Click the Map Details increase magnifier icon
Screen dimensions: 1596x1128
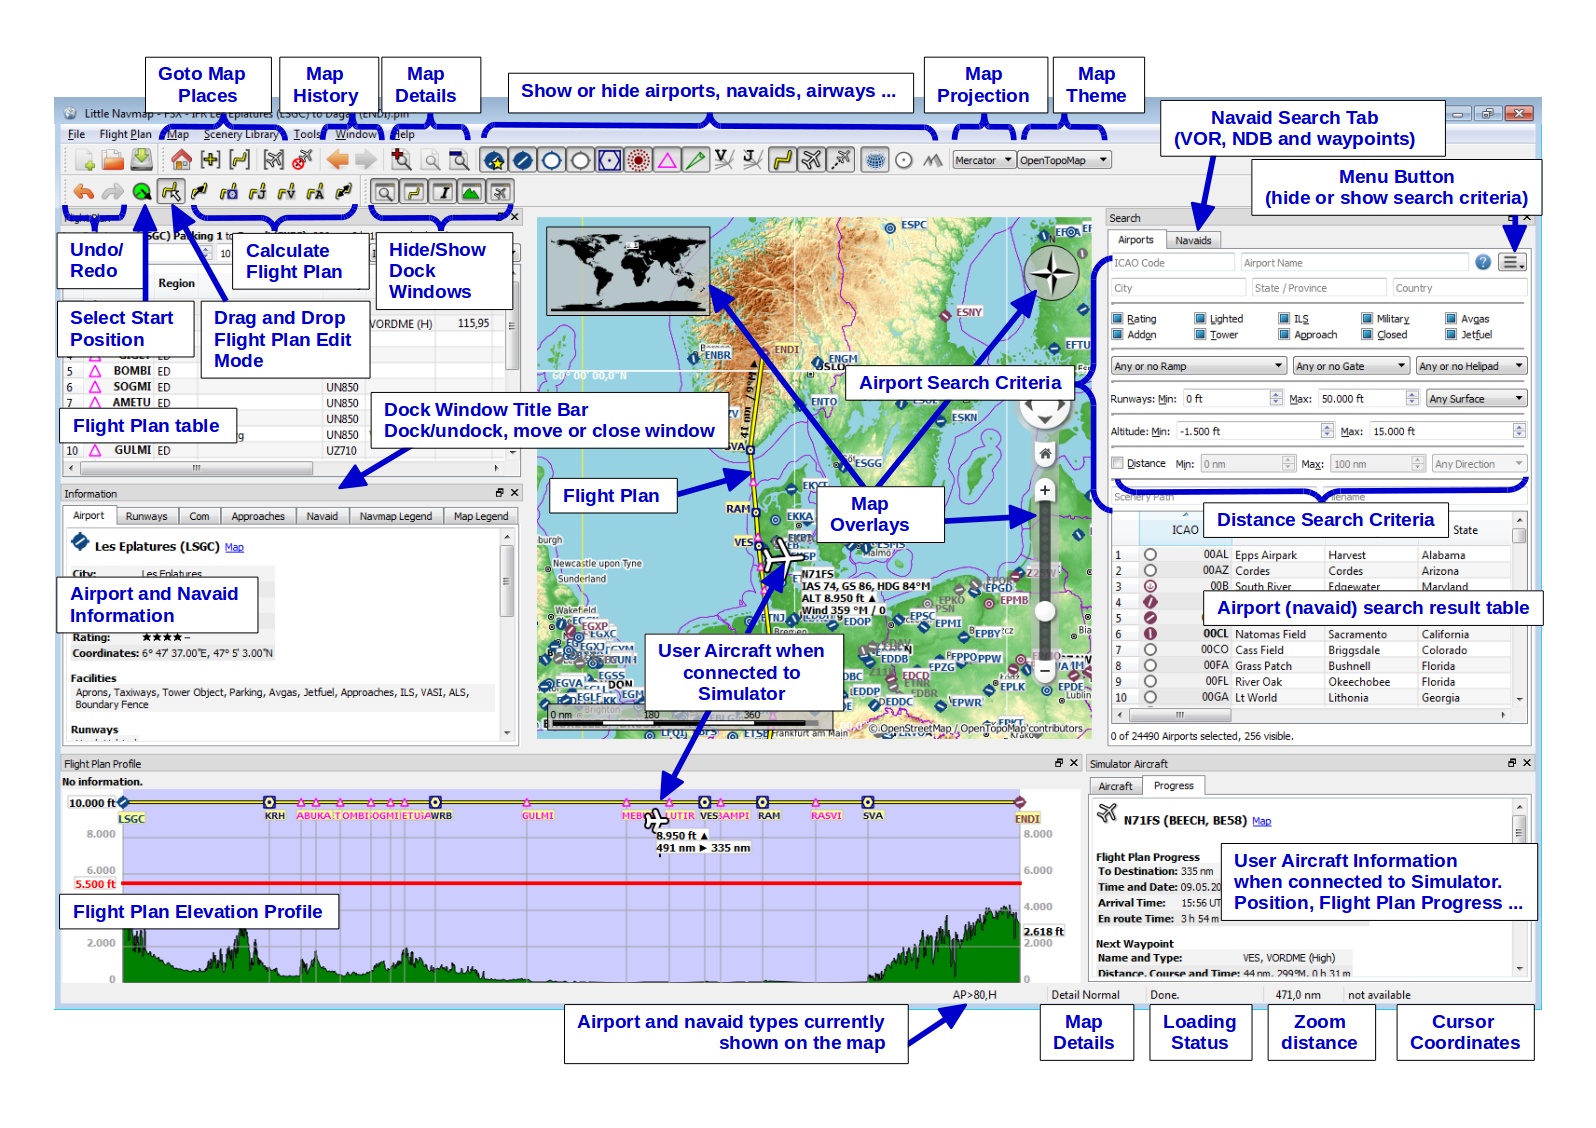pos(401,160)
